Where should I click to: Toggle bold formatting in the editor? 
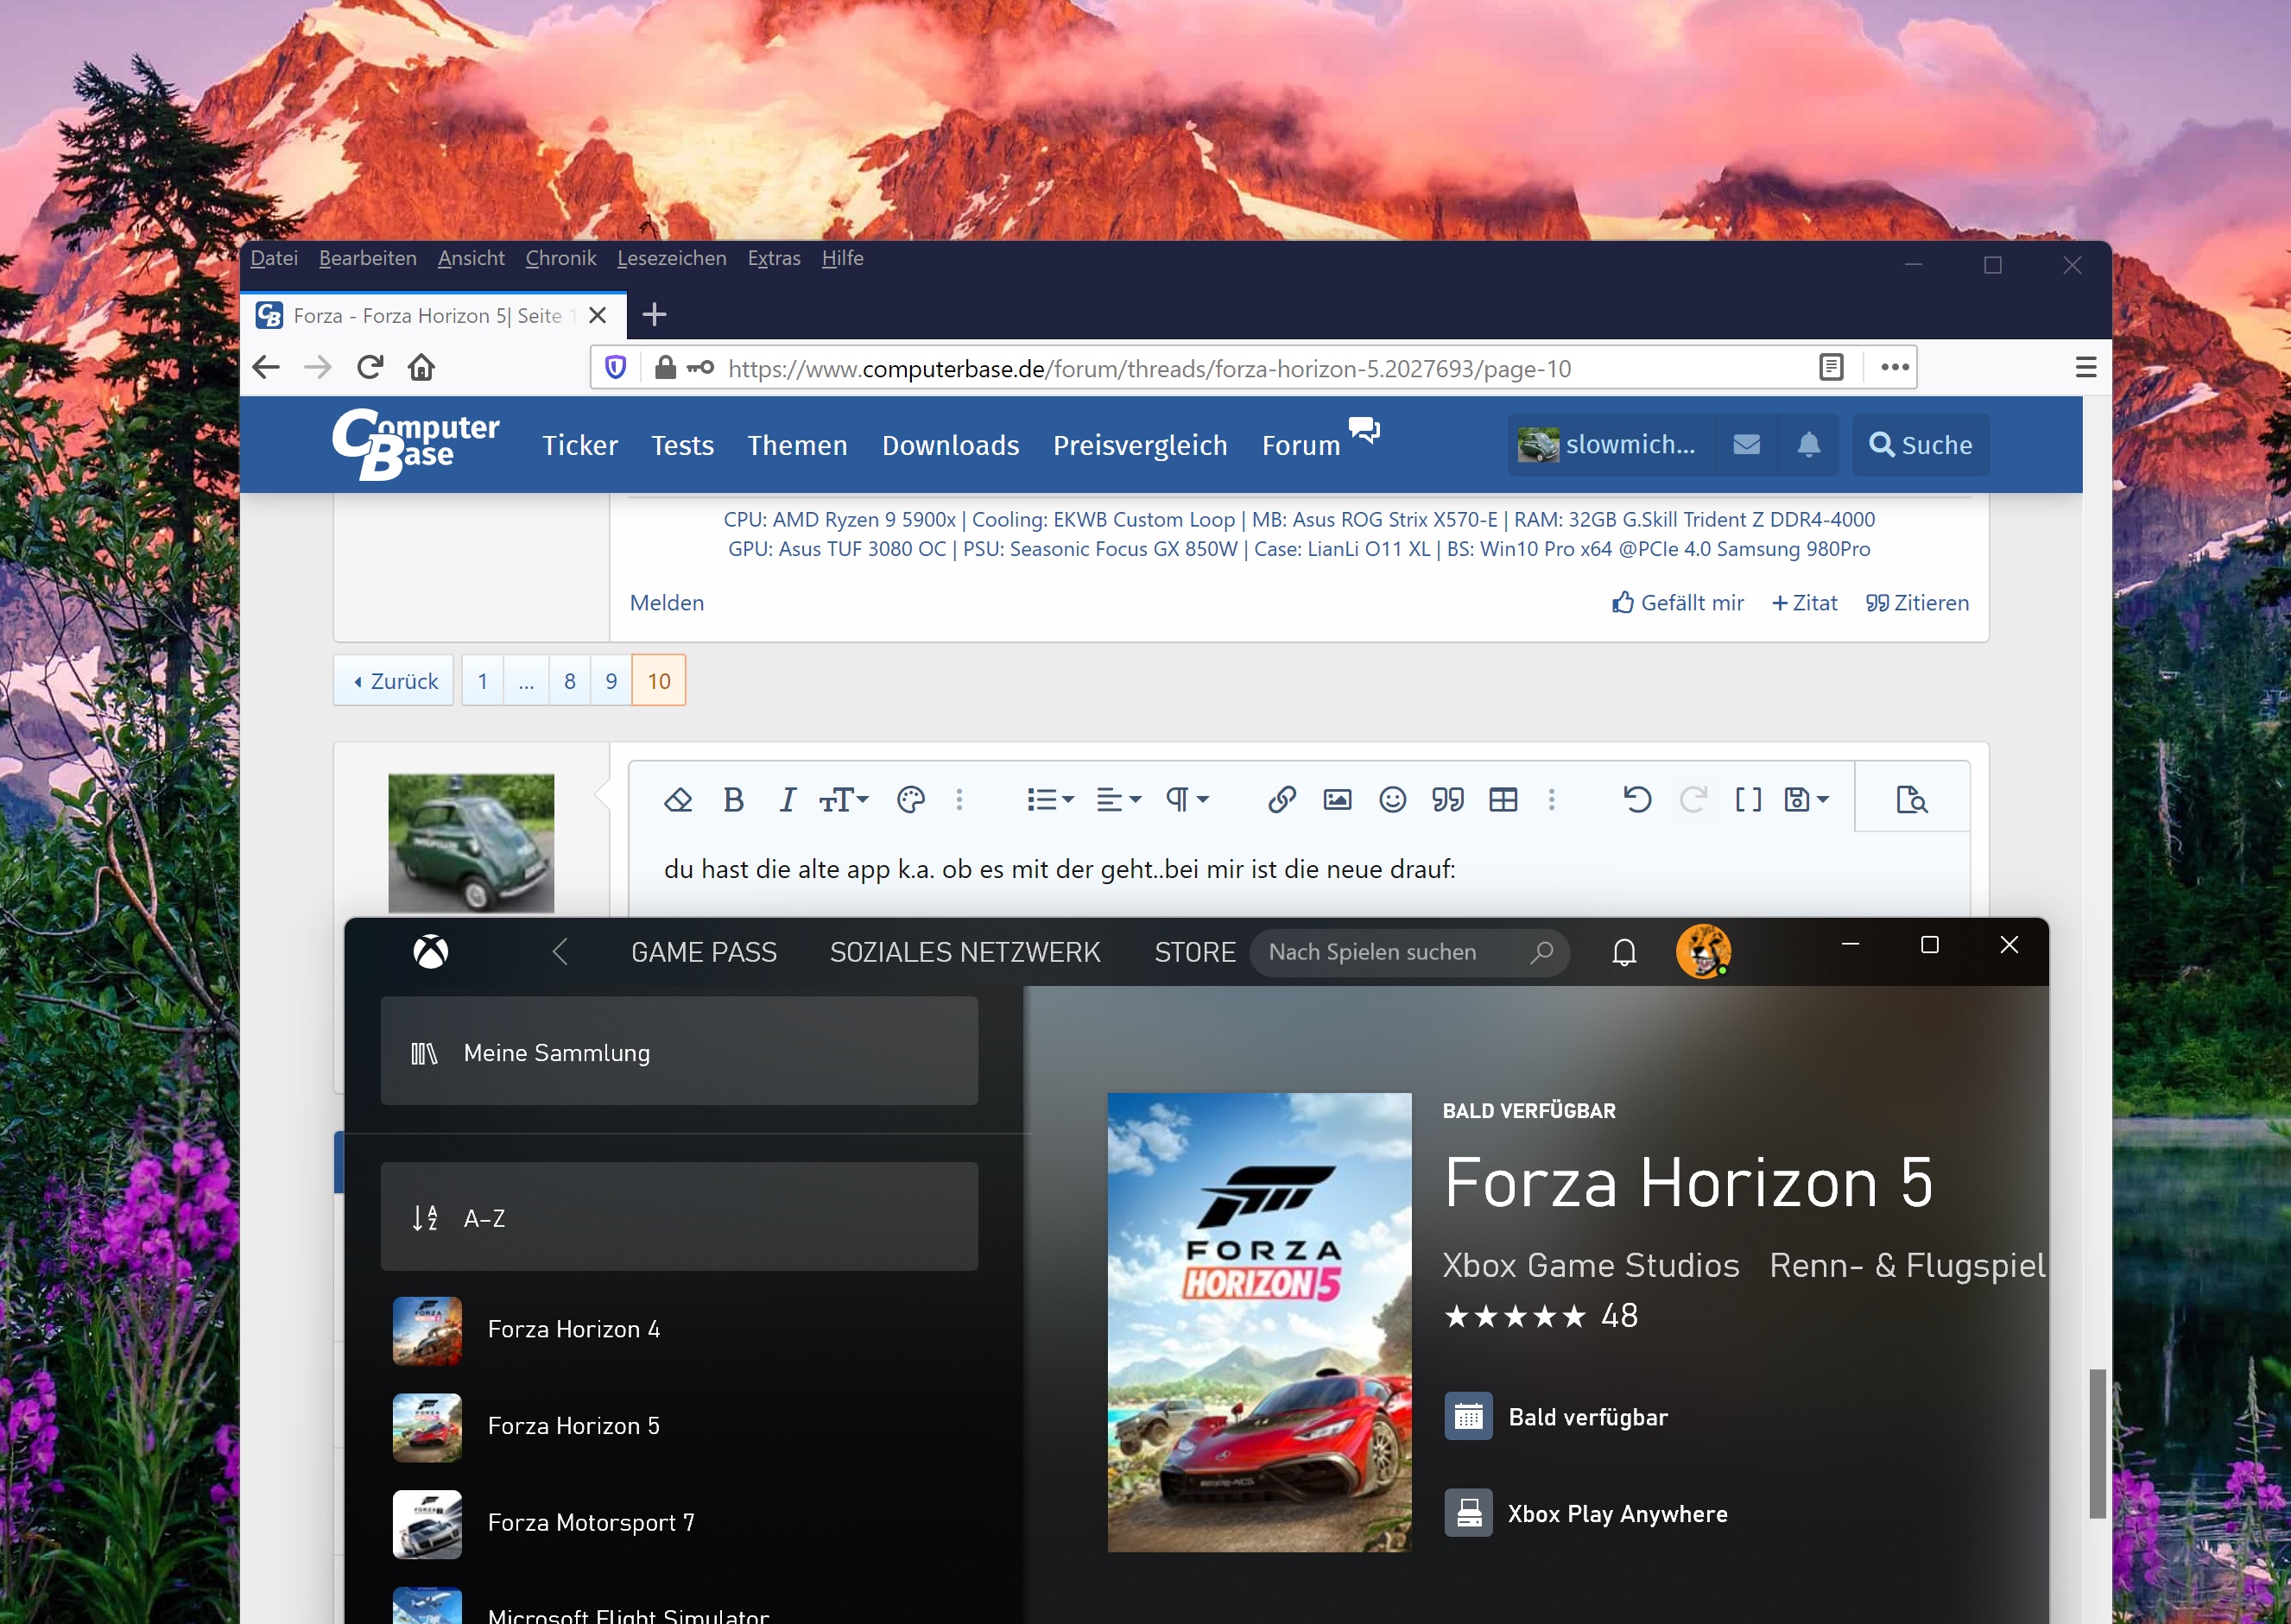(733, 799)
